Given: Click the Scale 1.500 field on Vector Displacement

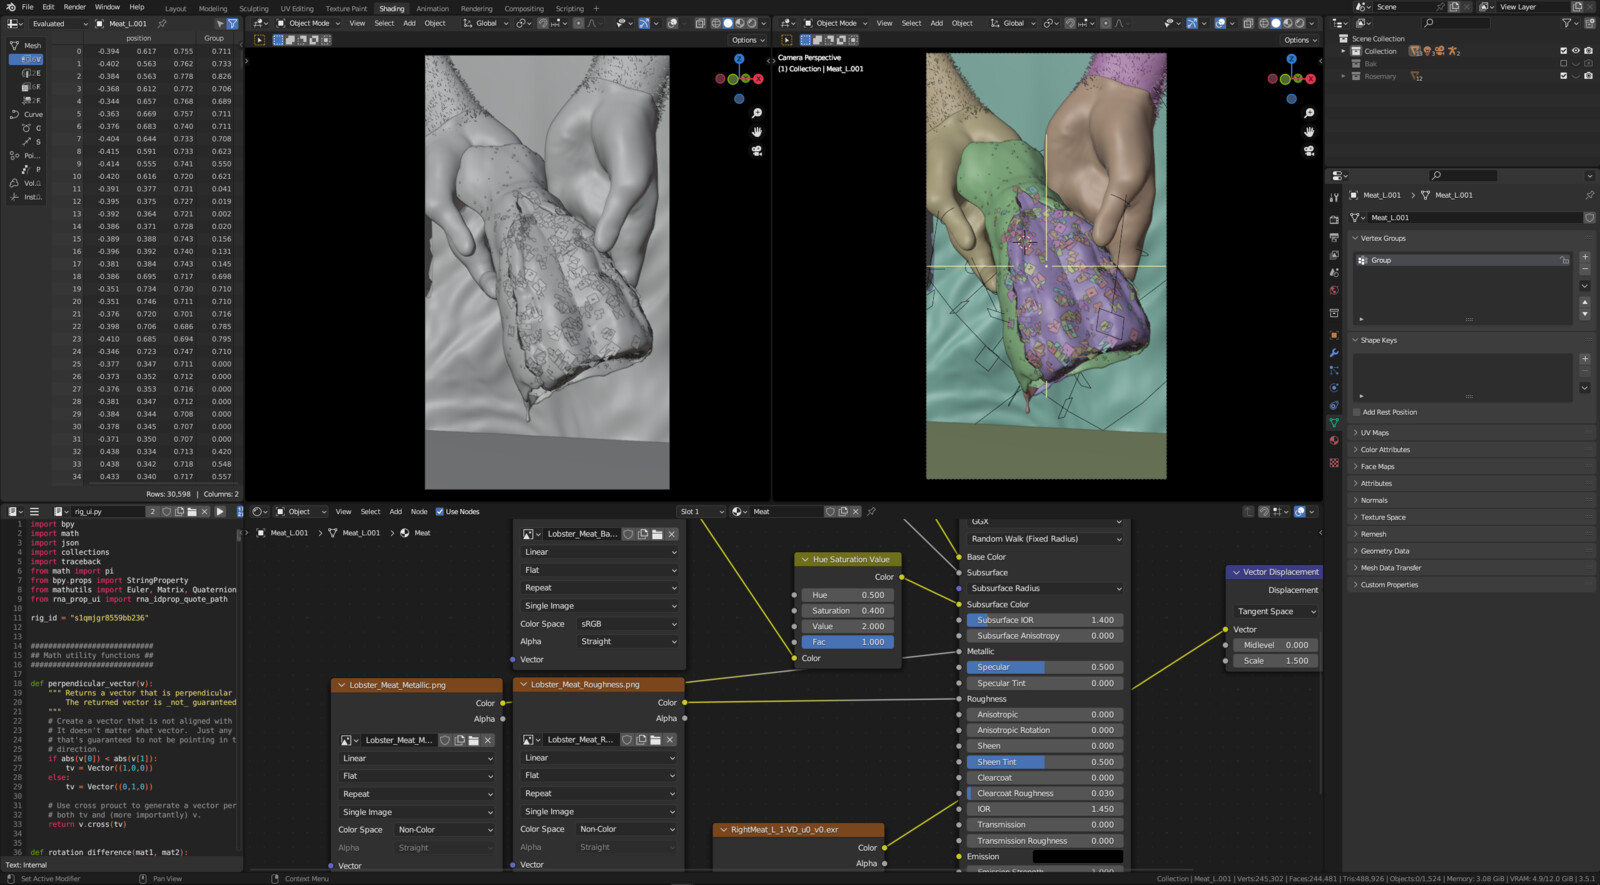Looking at the screenshot, I should point(1275,660).
